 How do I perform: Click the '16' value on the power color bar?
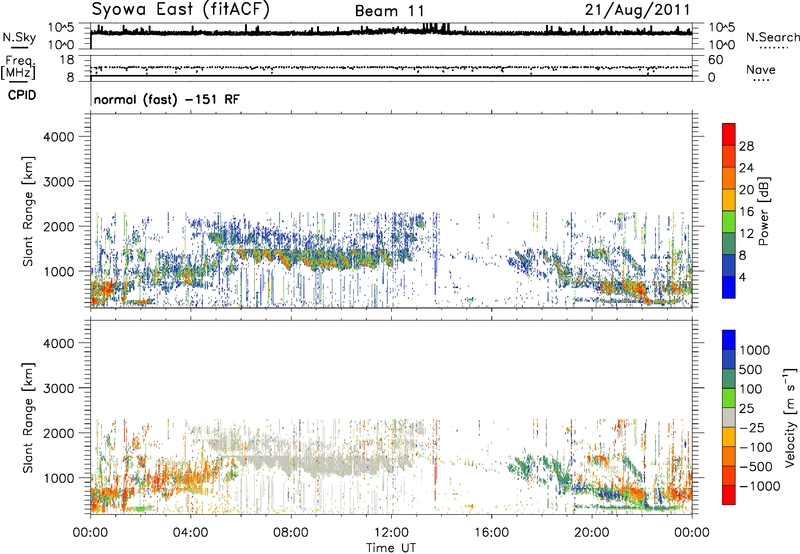click(x=746, y=212)
